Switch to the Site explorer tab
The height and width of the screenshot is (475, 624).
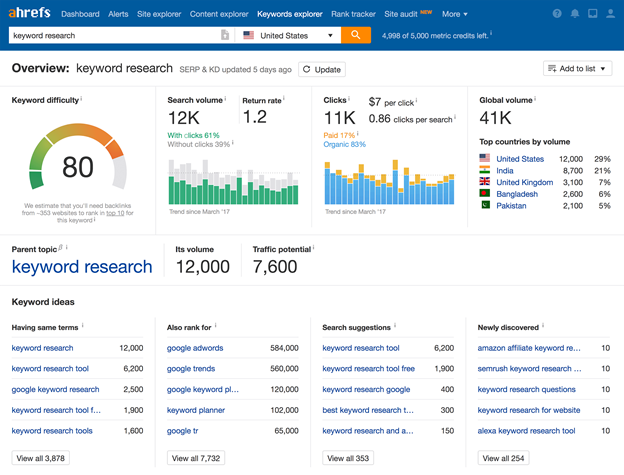tap(159, 14)
